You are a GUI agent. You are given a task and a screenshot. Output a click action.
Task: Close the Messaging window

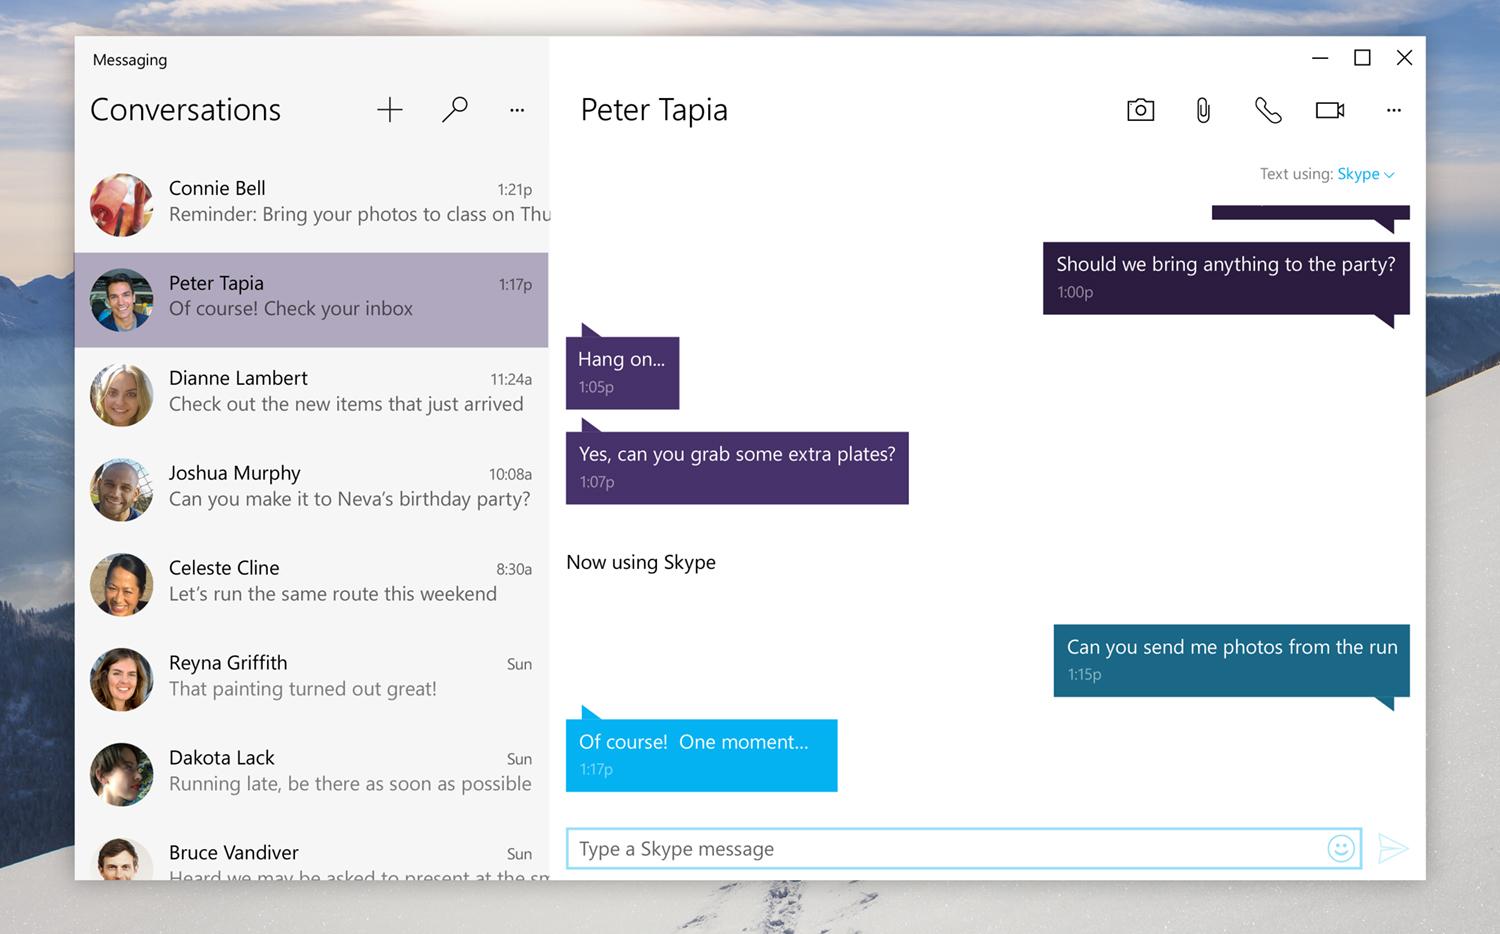(x=1404, y=58)
